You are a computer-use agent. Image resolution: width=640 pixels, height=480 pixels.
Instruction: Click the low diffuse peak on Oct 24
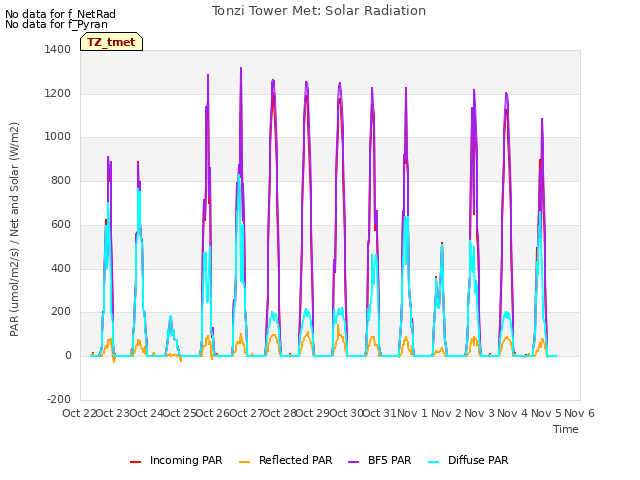171,316
